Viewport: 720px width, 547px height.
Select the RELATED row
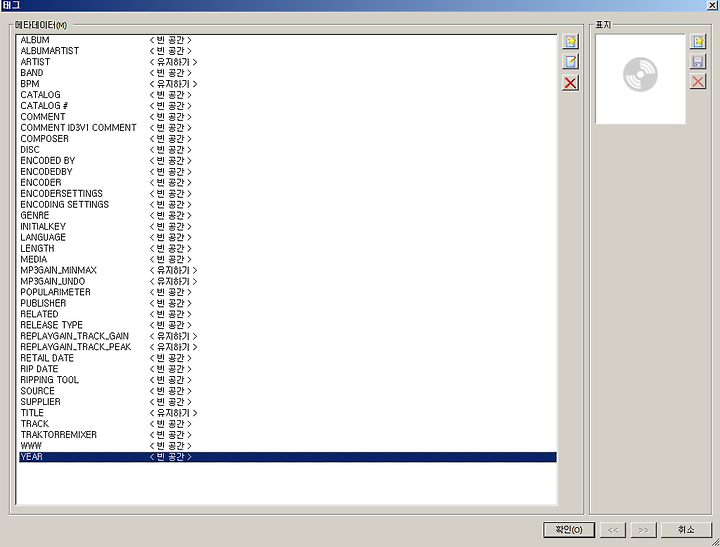pos(288,314)
